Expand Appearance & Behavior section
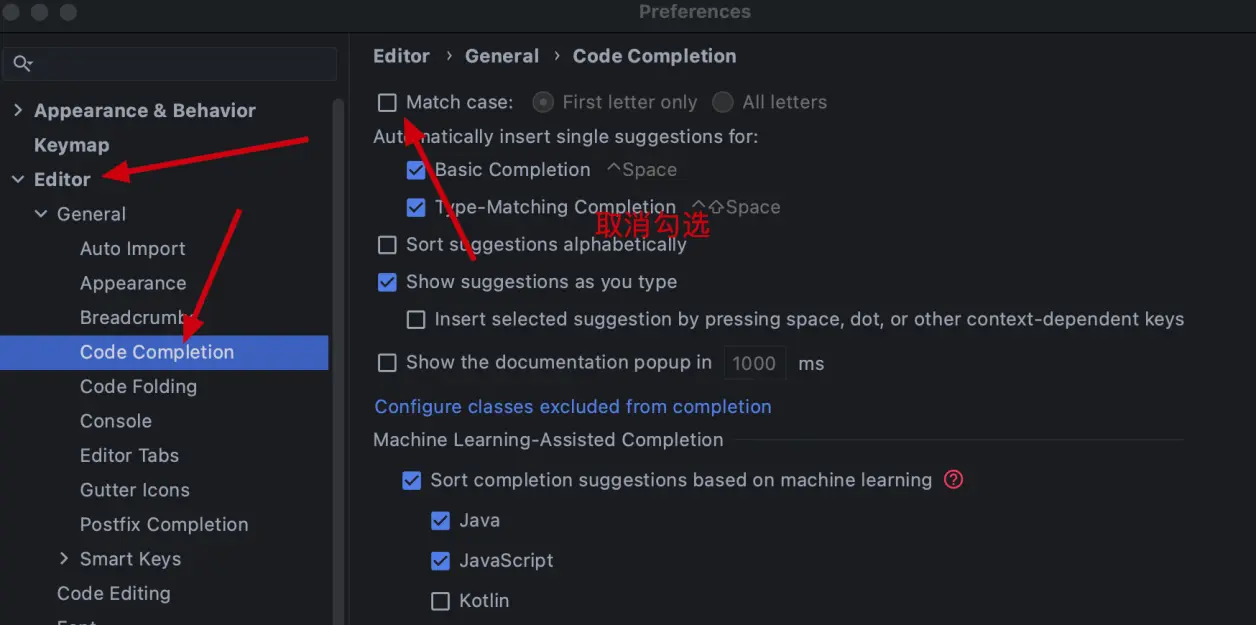Screen dimensions: 1256x625 18,110
